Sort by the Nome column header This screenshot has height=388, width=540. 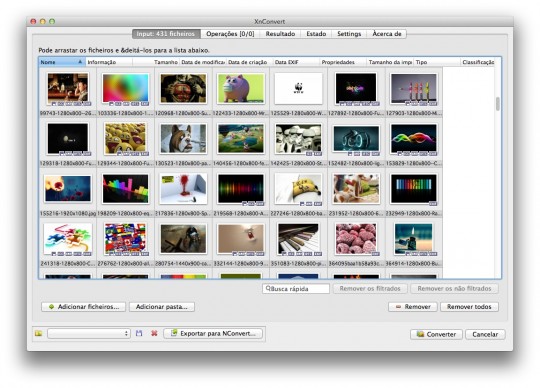tap(62, 62)
